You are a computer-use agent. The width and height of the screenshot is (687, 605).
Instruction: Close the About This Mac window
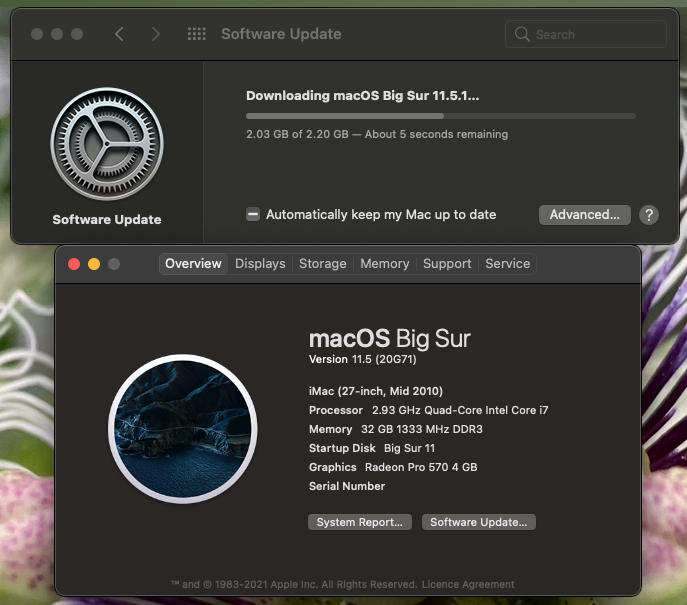click(x=74, y=264)
